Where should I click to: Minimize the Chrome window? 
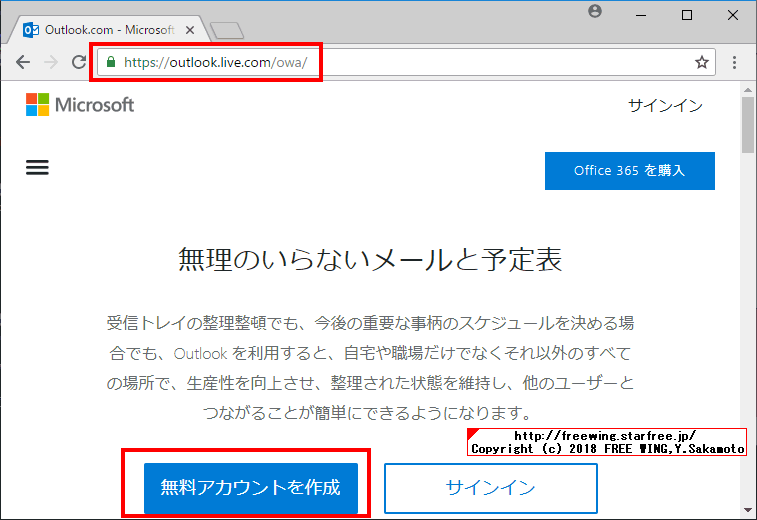641,15
